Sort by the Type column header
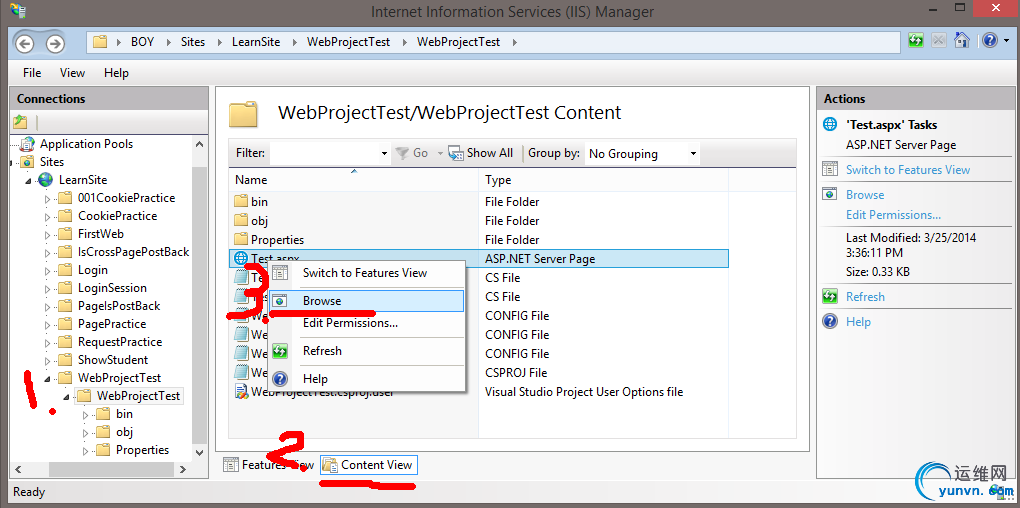 (x=604, y=180)
